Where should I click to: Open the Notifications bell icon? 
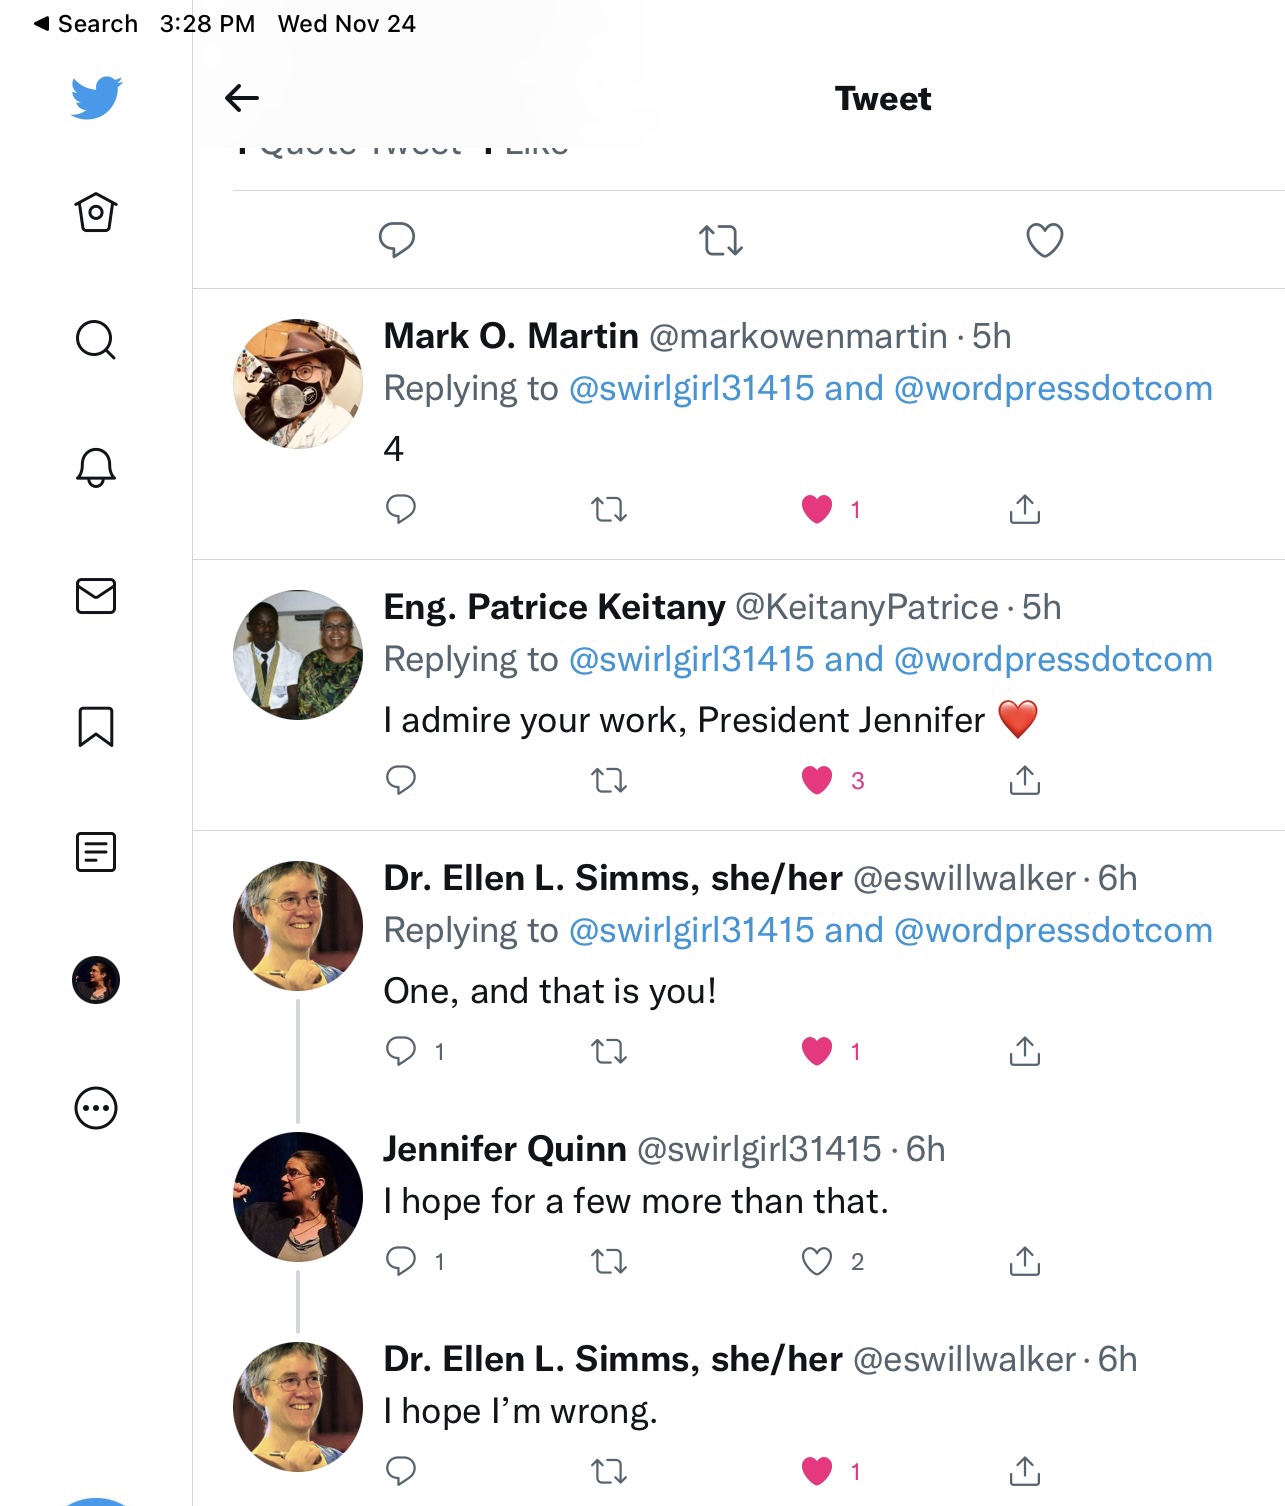coord(96,467)
